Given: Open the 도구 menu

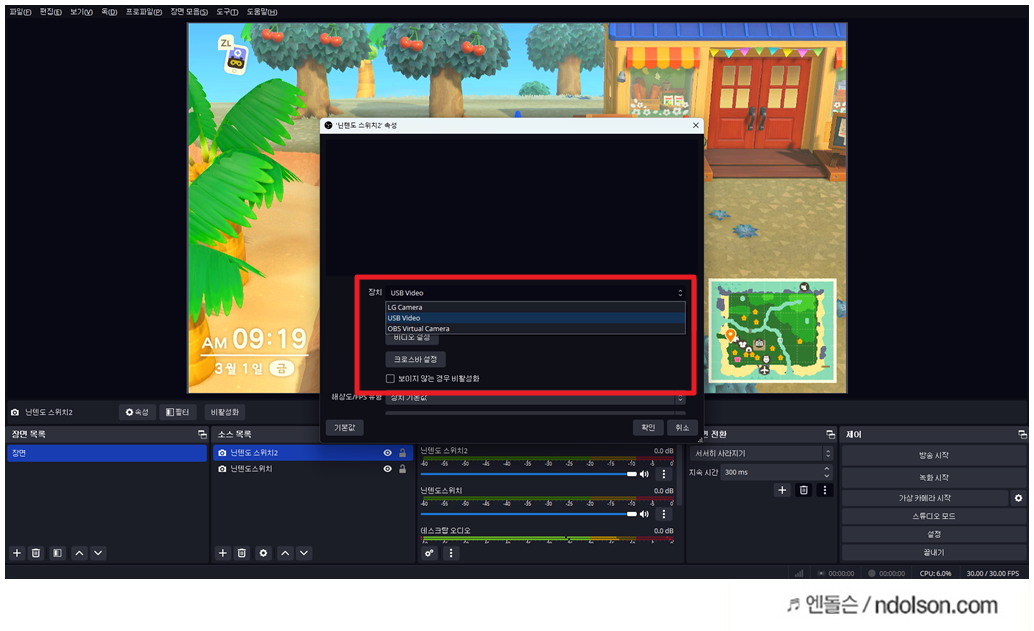Looking at the screenshot, I should [228, 12].
